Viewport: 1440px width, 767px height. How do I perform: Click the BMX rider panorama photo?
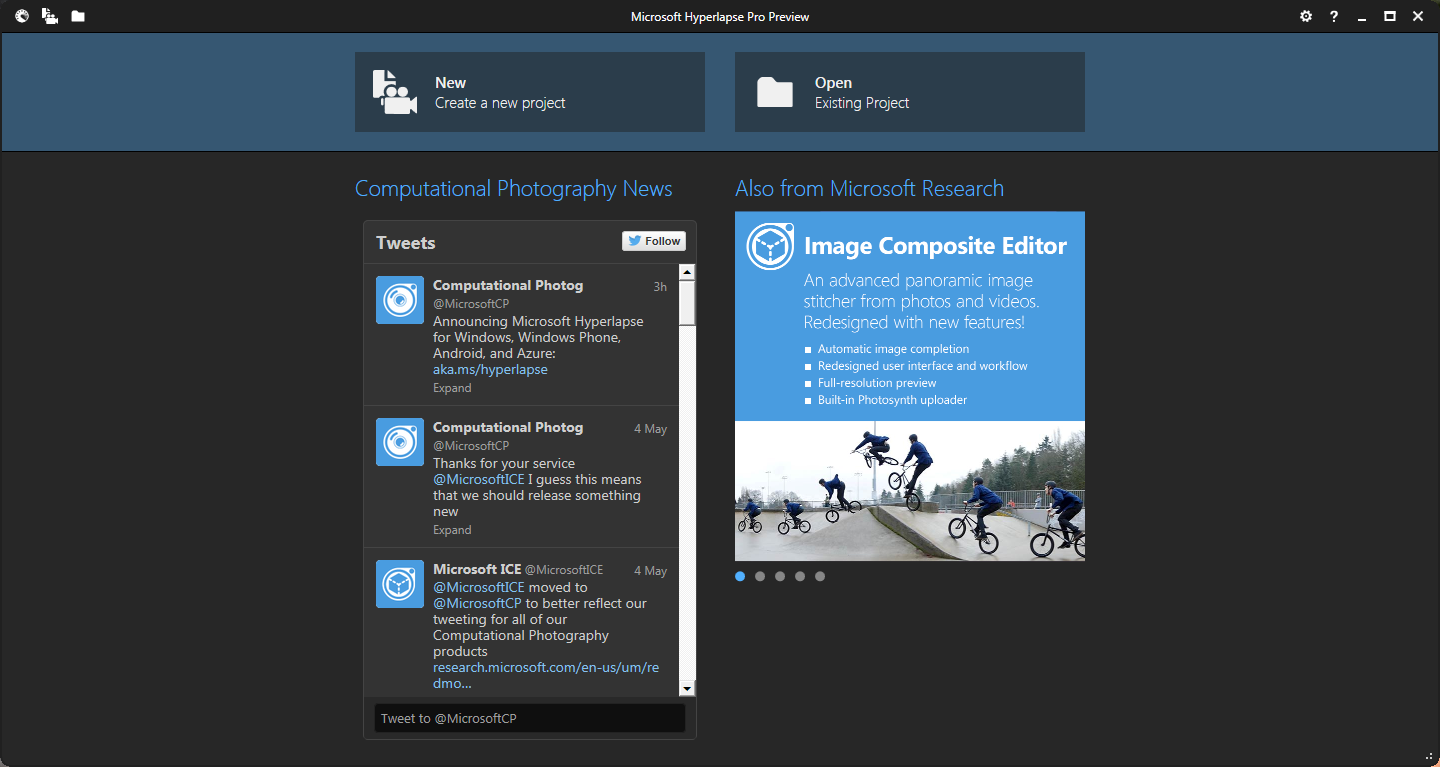[910, 491]
